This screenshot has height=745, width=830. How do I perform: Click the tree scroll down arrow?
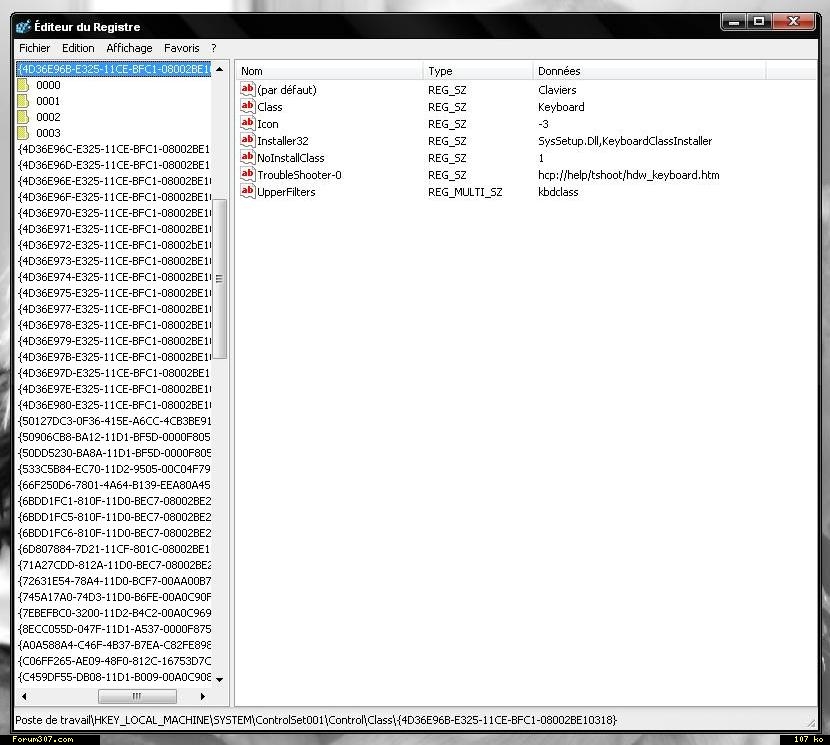click(220, 679)
